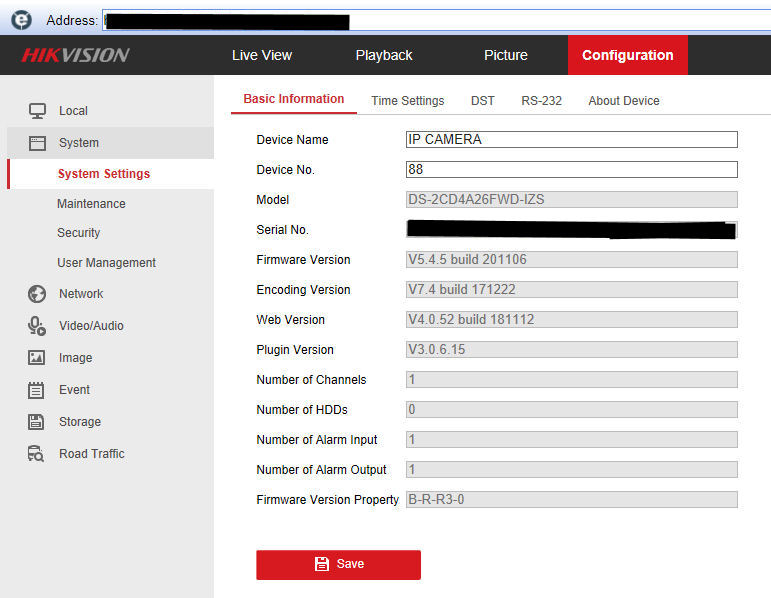Click the Network globe icon
The image size is (771, 598).
coord(37,294)
